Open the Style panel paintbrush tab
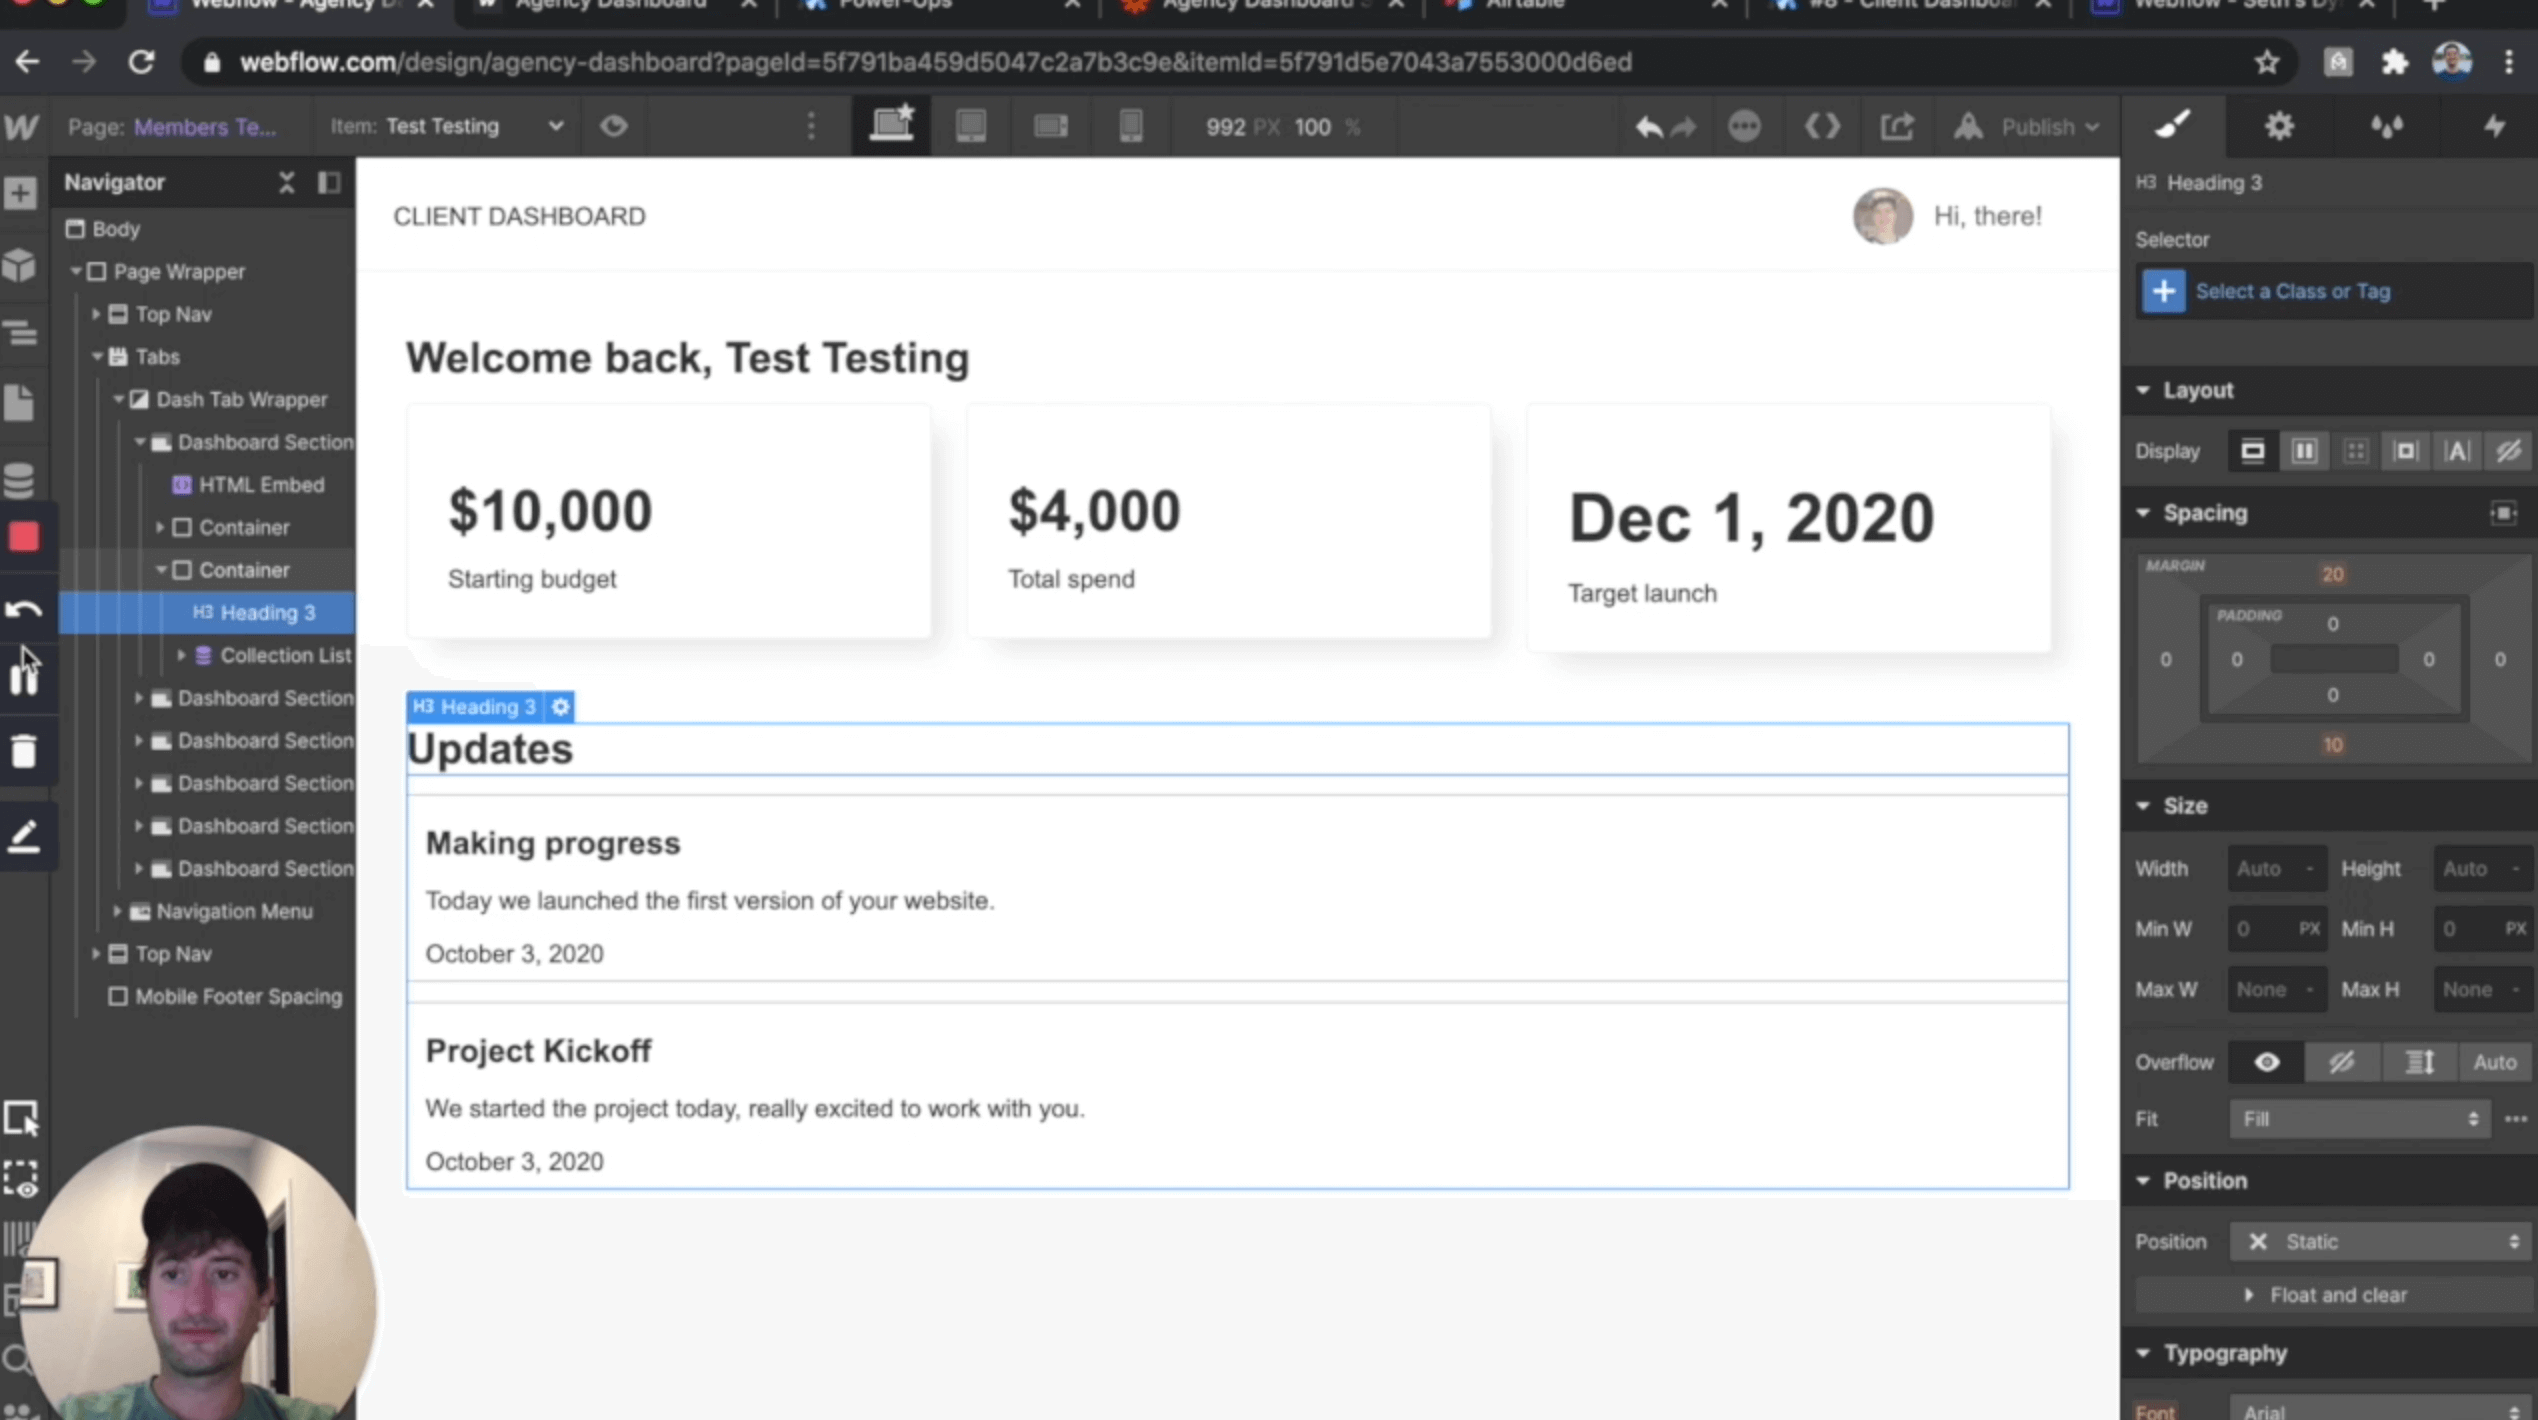Image resolution: width=2538 pixels, height=1420 pixels. point(2174,126)
